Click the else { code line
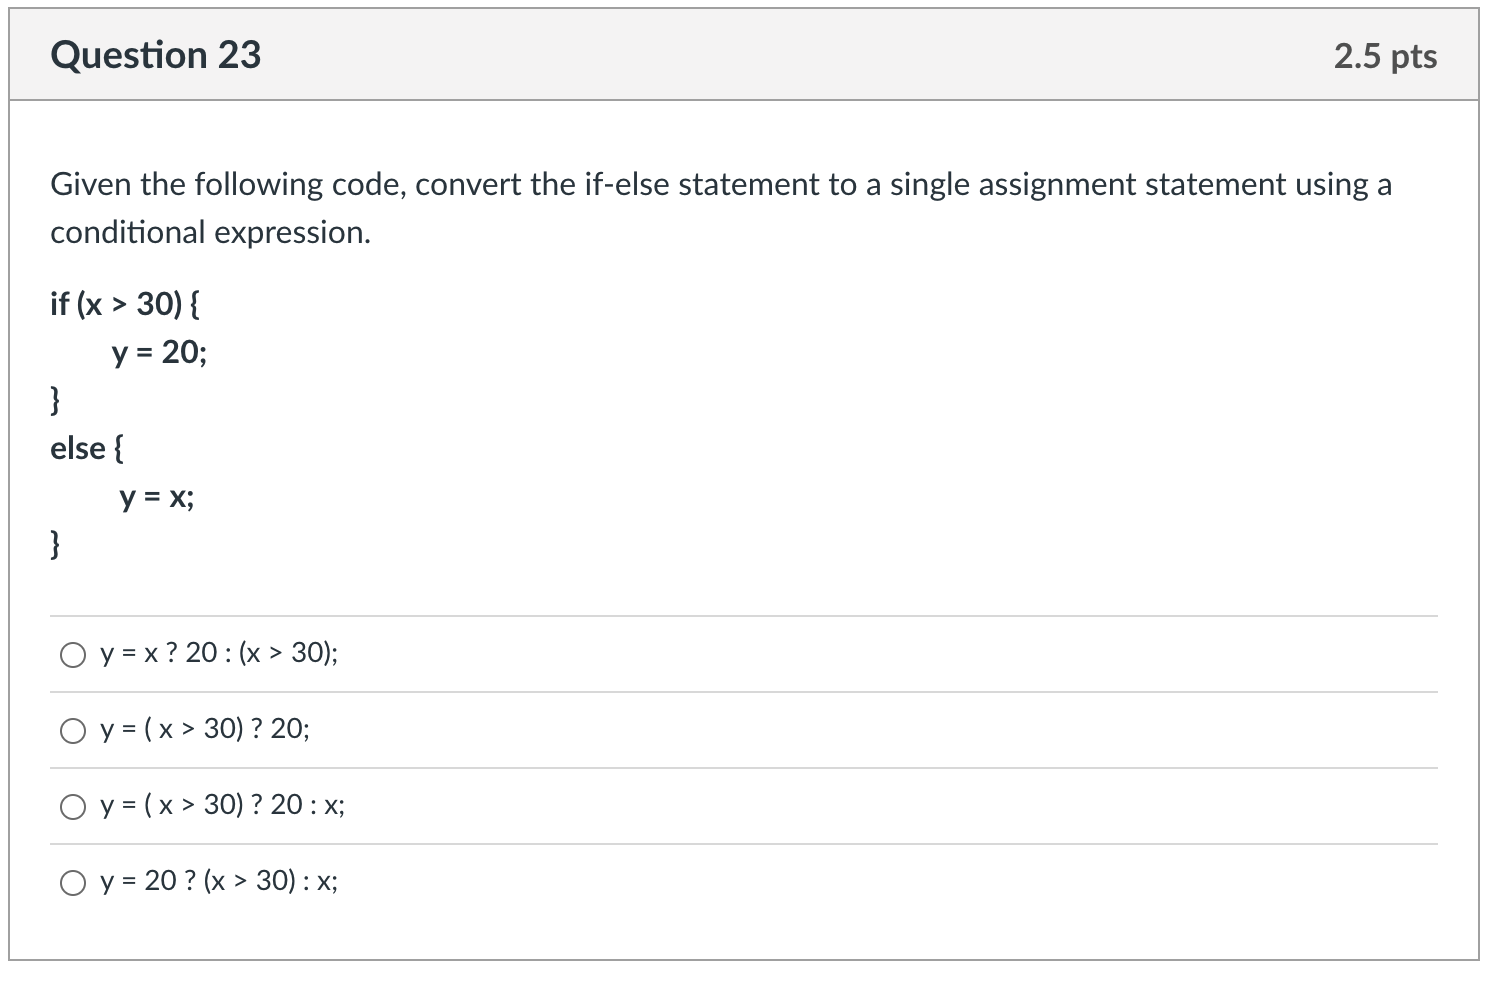 [x=86, y=448]
